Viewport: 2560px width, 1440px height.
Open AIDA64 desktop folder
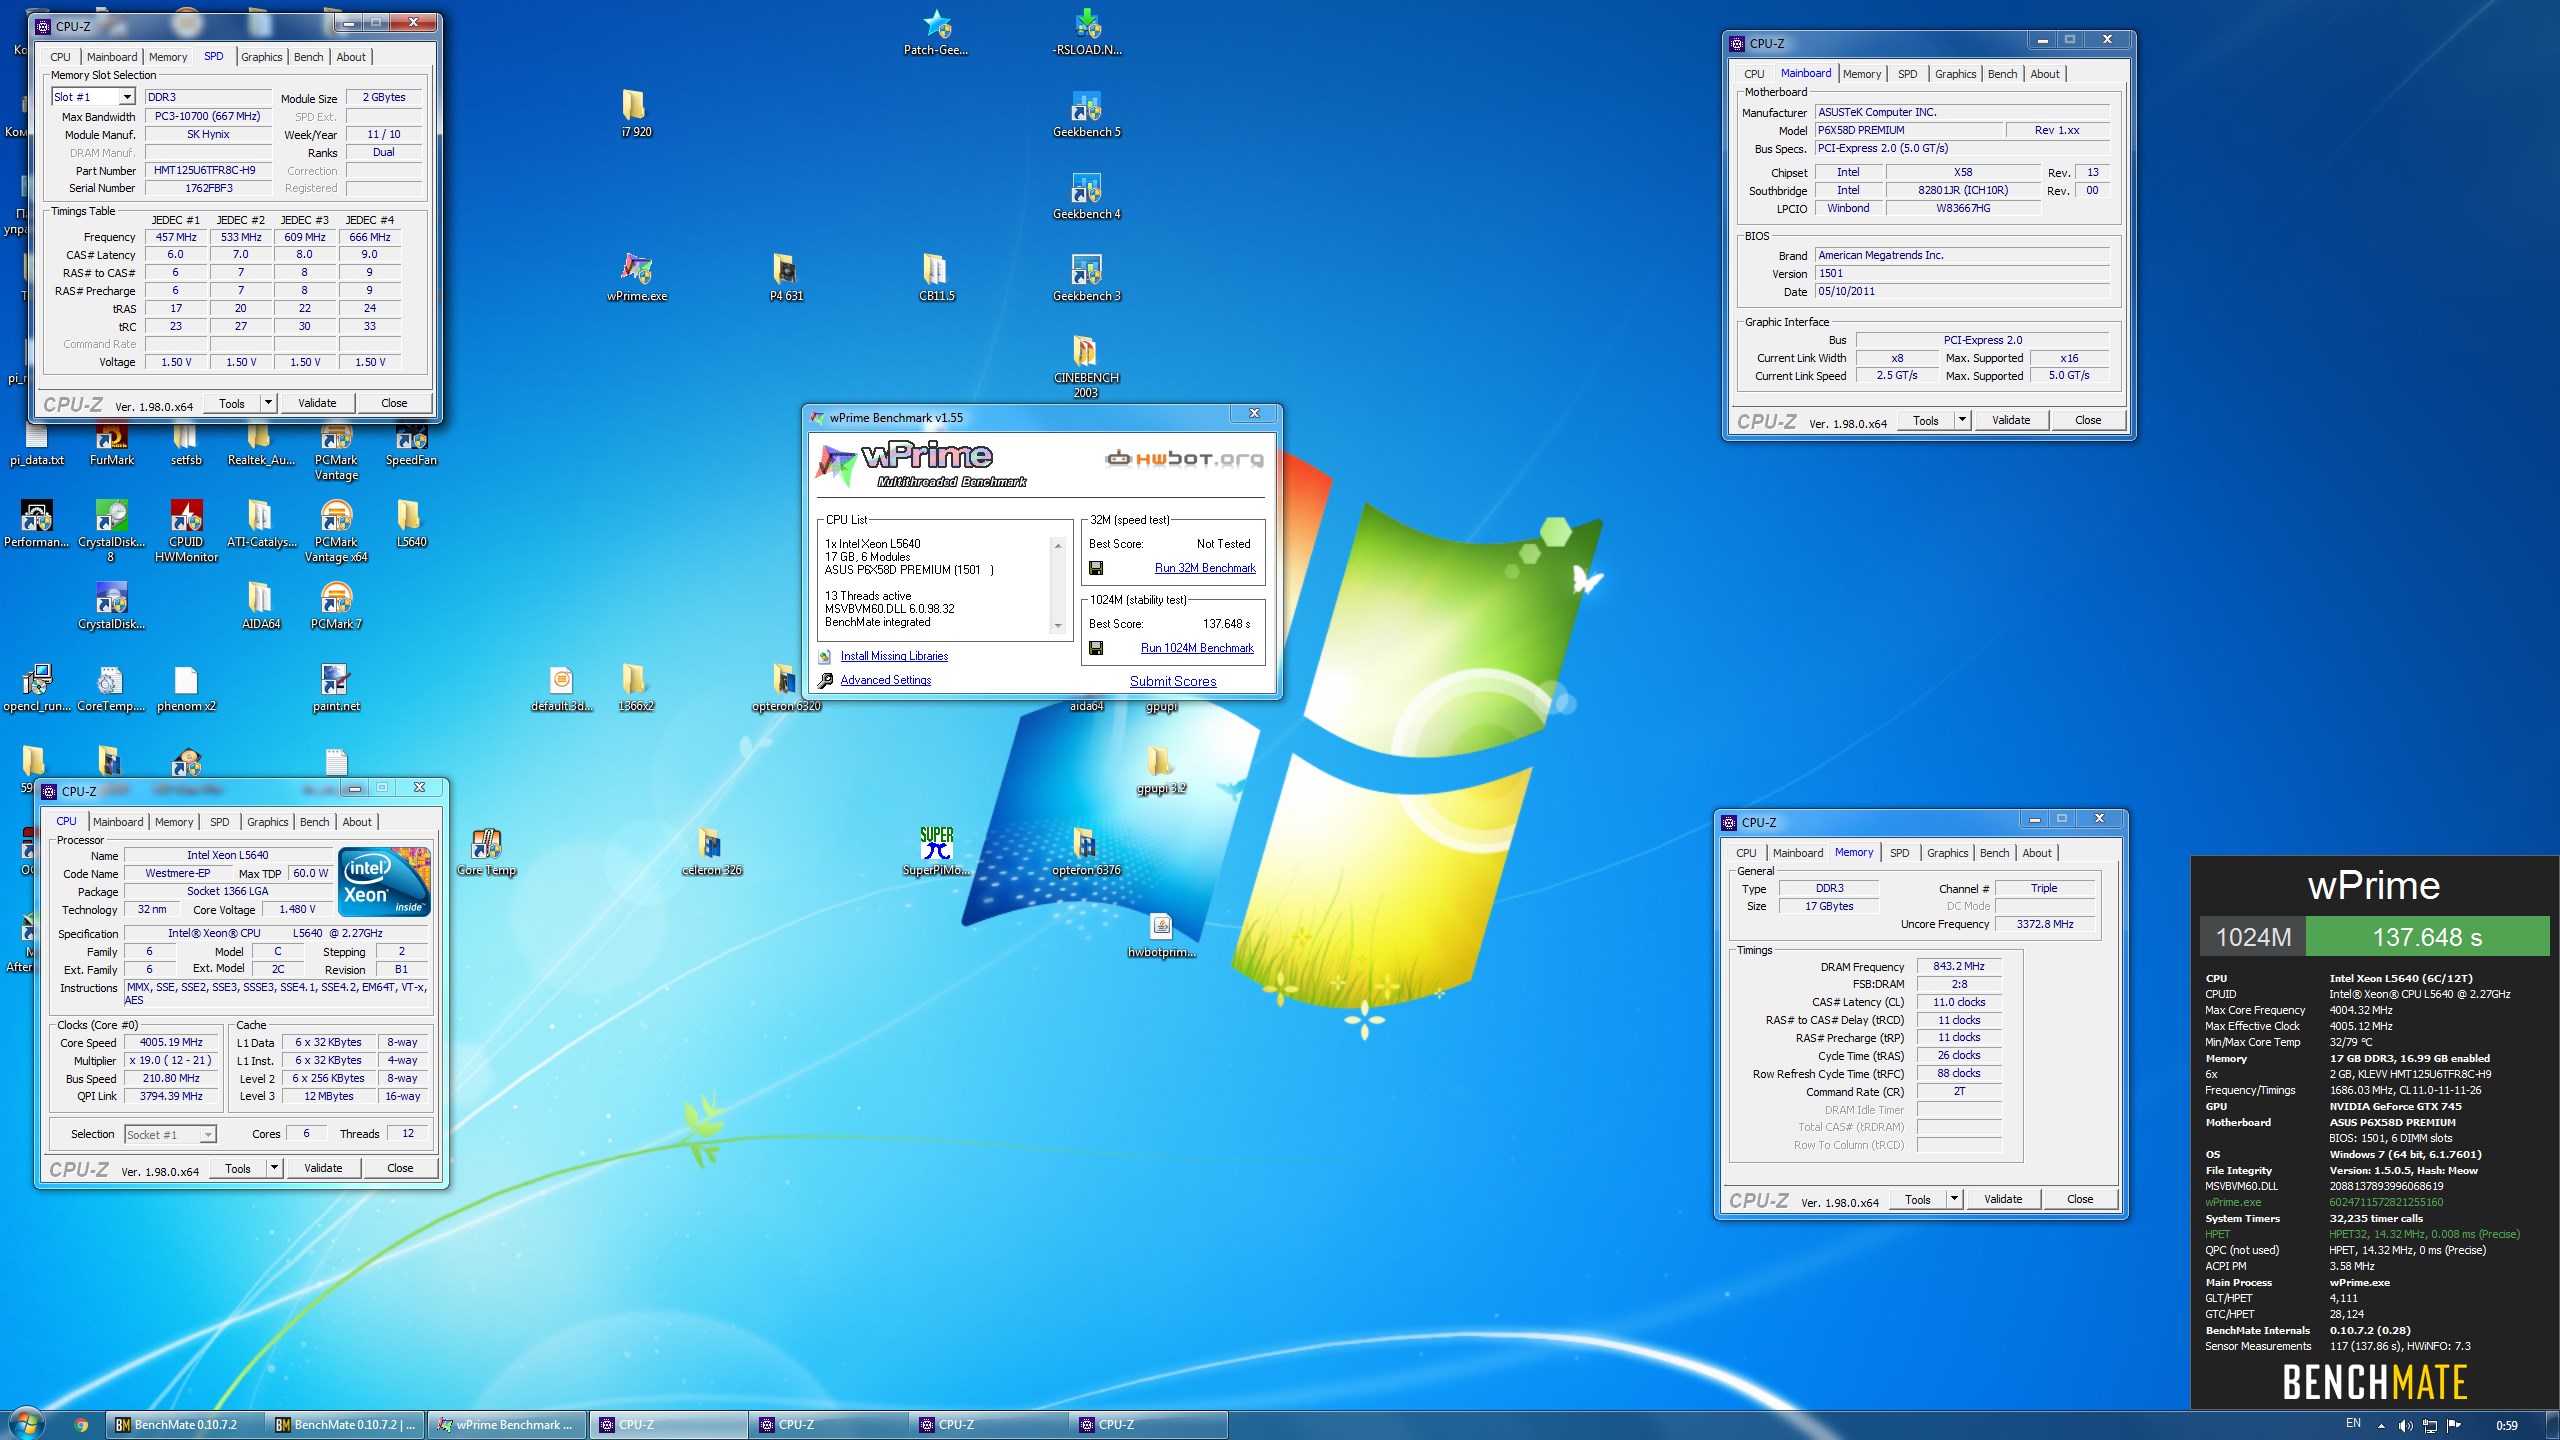261,605
